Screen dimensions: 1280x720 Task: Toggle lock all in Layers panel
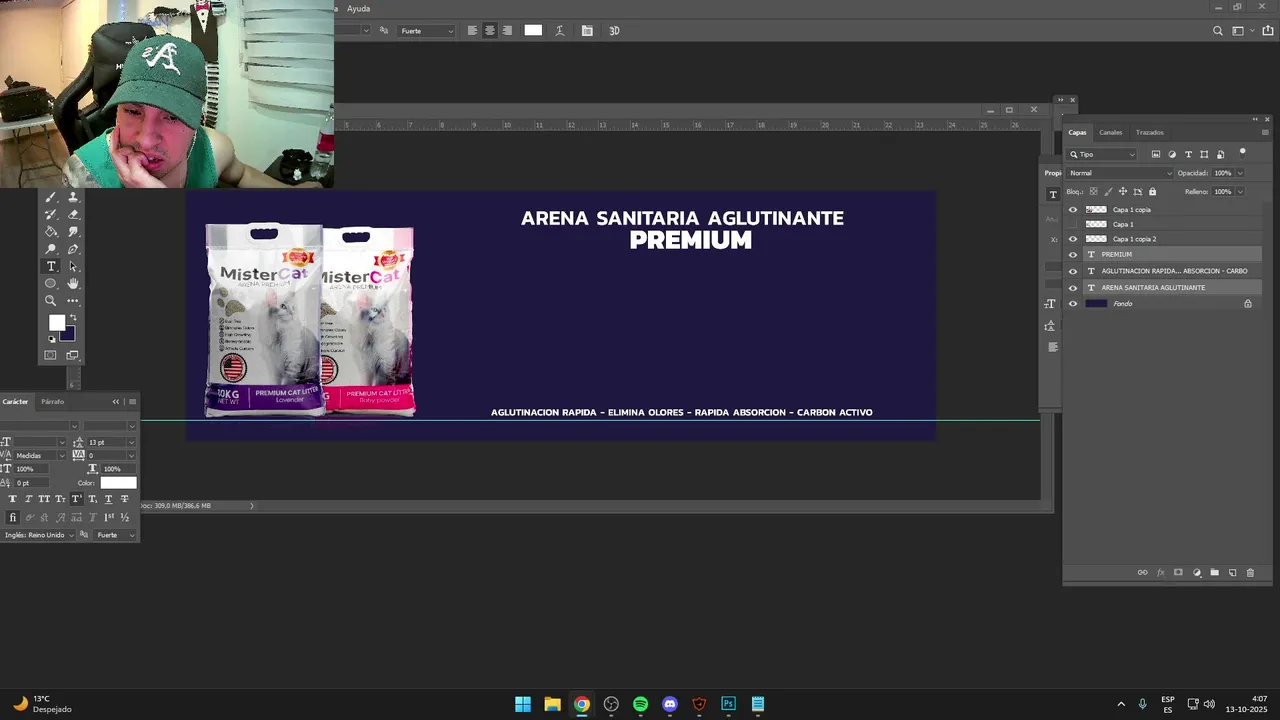pyautogui.click(x=1152, y=191)
